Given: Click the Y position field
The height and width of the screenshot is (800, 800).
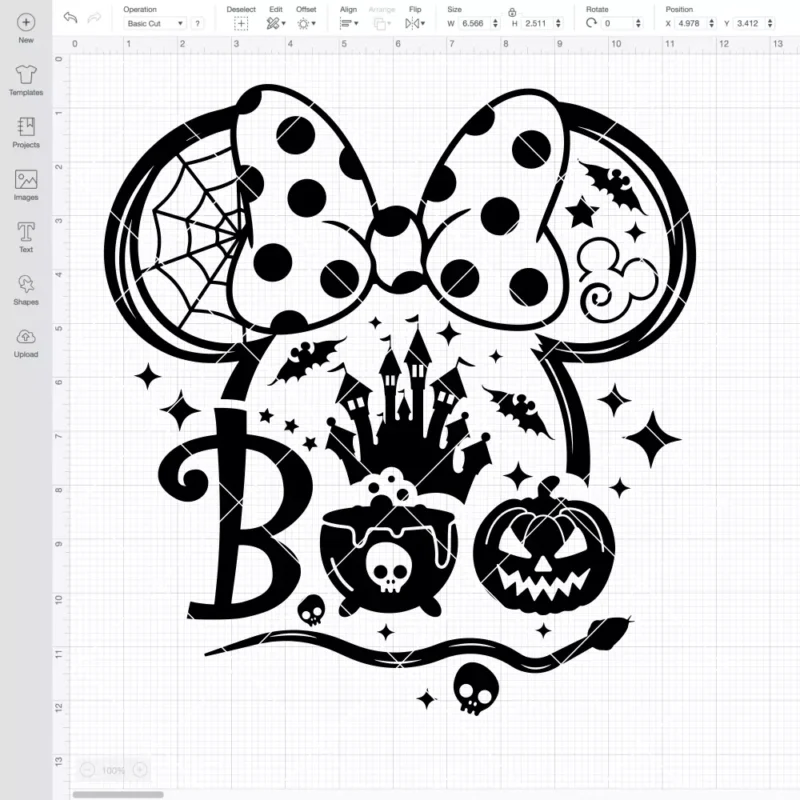Looking at the screenshot, I should [x=748, y=23].
